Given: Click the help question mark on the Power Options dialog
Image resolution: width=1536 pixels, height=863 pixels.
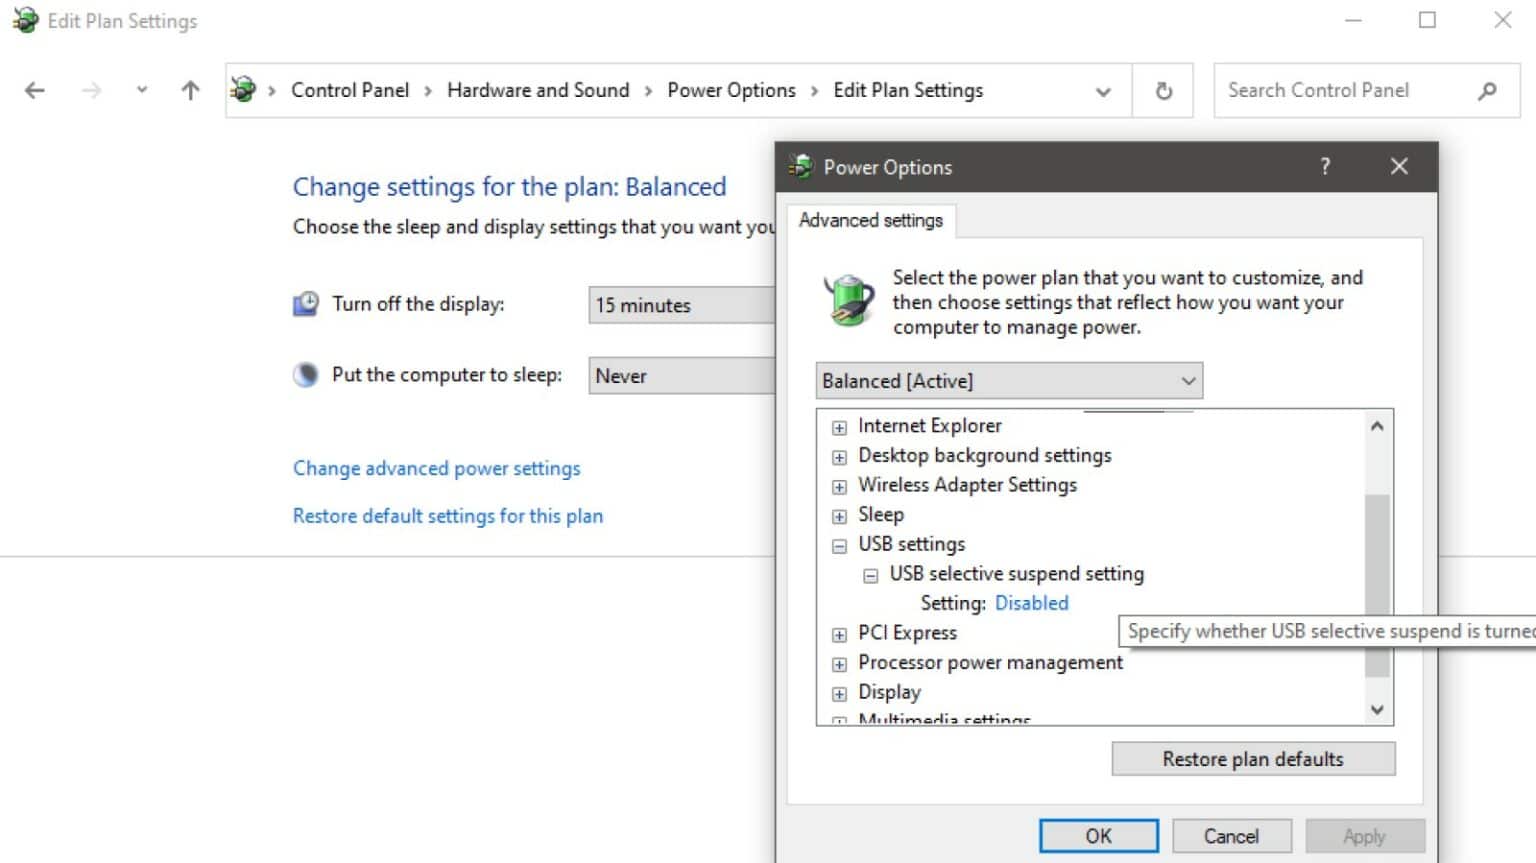Looking at the screenshot, I should pyautogui.click(x=1325, y=166).
